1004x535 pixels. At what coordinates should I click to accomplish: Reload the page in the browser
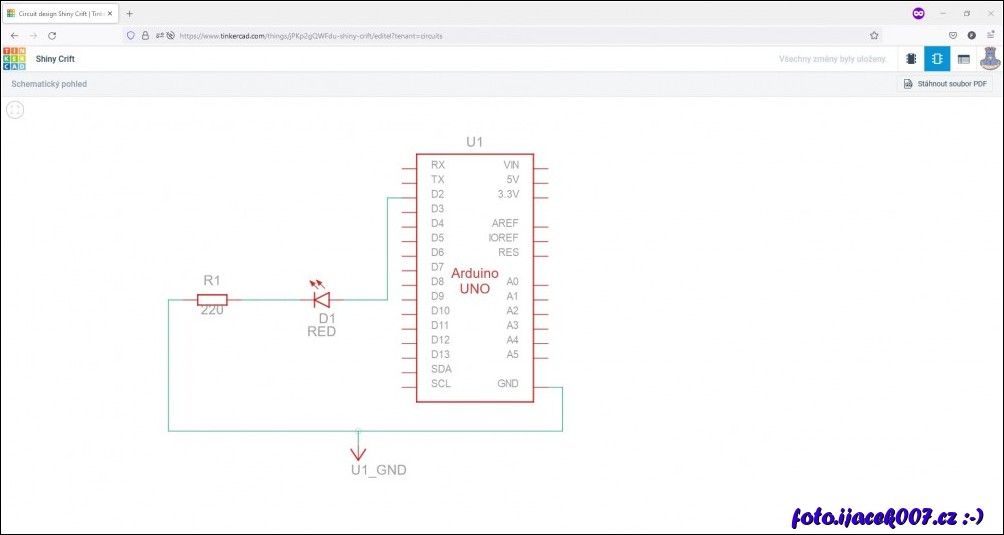tap(52, 35)
